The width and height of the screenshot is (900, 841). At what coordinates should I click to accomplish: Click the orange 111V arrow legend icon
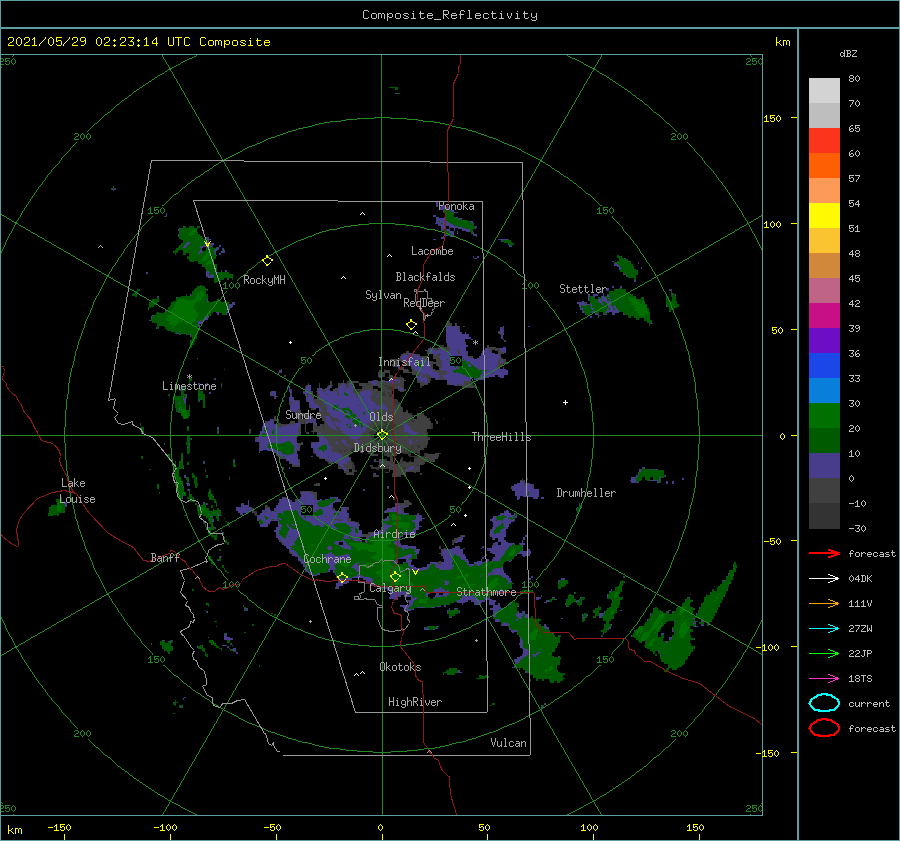[x=824, y=603]
